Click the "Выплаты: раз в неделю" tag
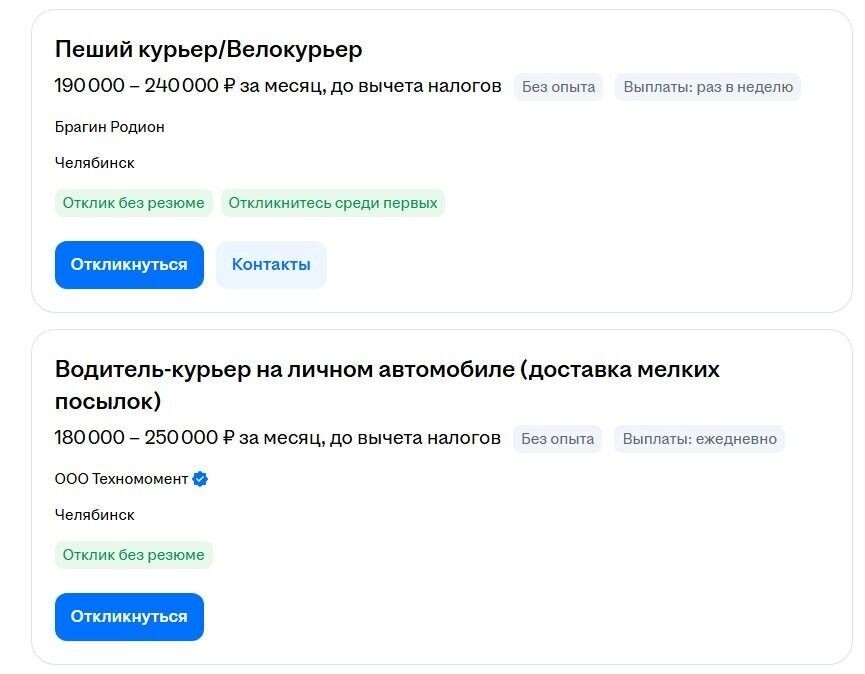Viewport: 865px width, 674px height. [707, 87]
